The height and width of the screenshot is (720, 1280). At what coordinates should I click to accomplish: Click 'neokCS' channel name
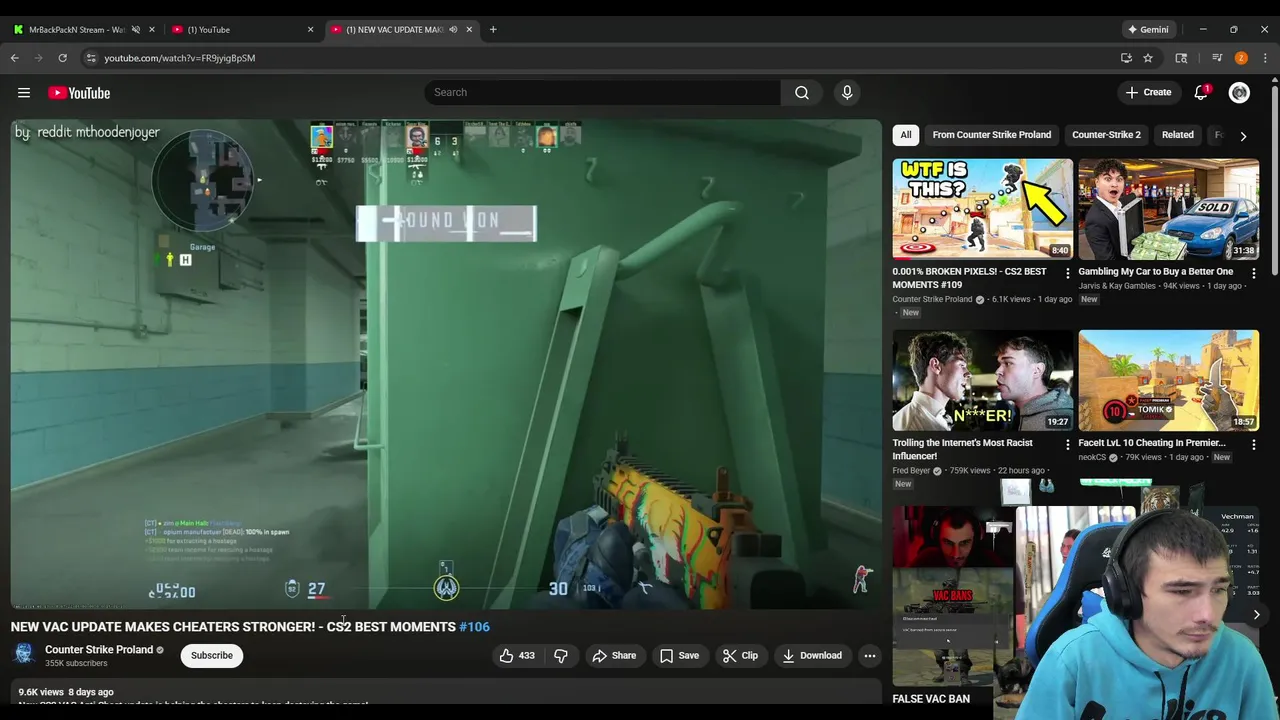click(x=1092, y=457)
